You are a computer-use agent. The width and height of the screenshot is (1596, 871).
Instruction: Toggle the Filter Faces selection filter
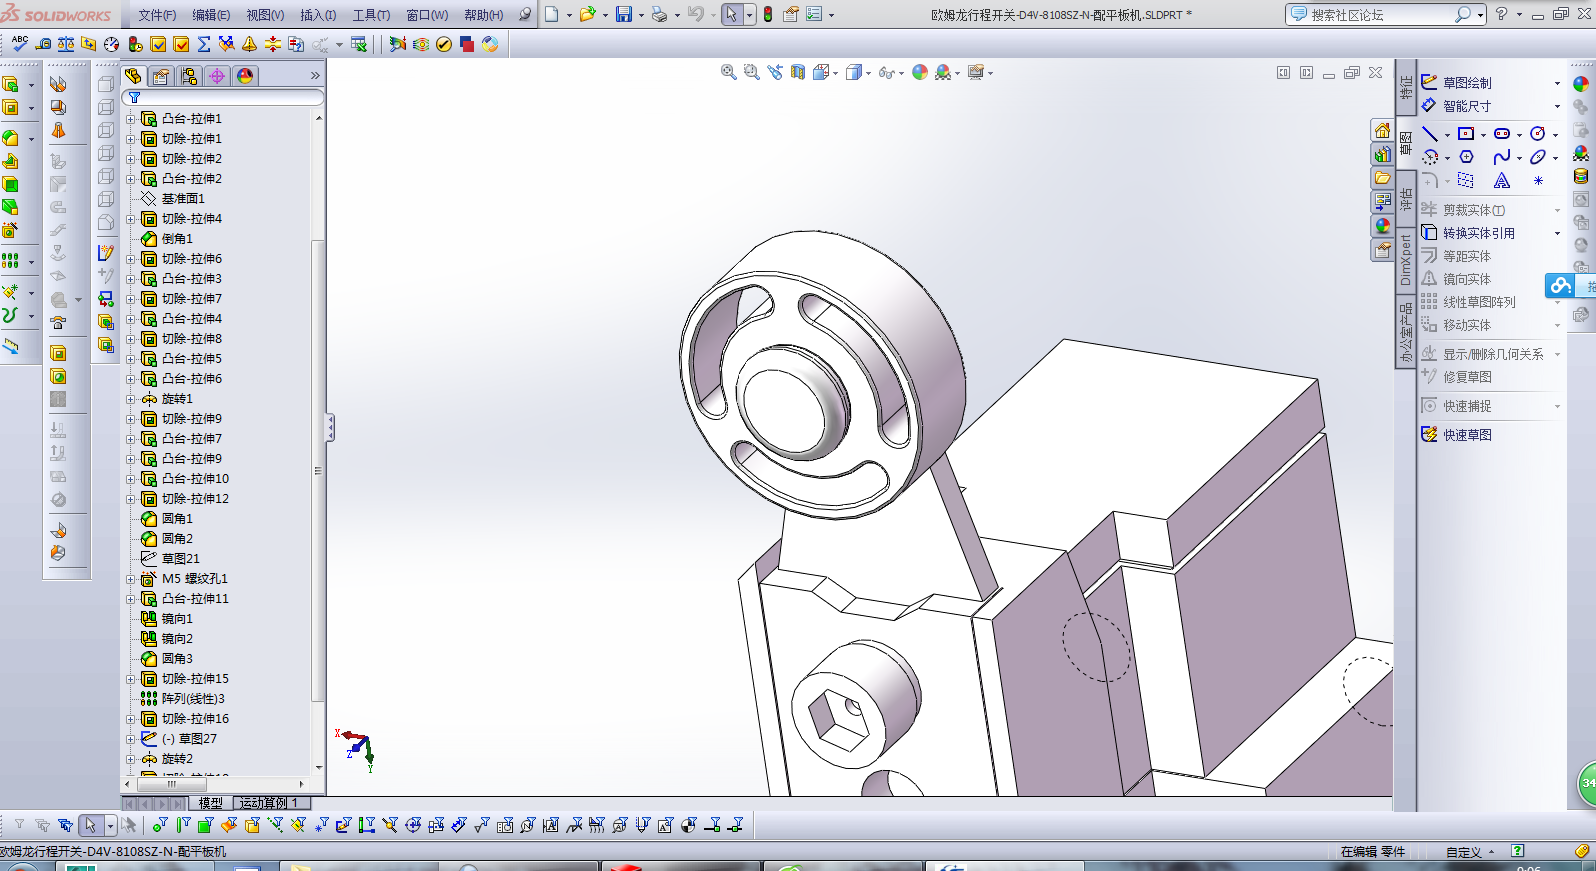(206, 825)
